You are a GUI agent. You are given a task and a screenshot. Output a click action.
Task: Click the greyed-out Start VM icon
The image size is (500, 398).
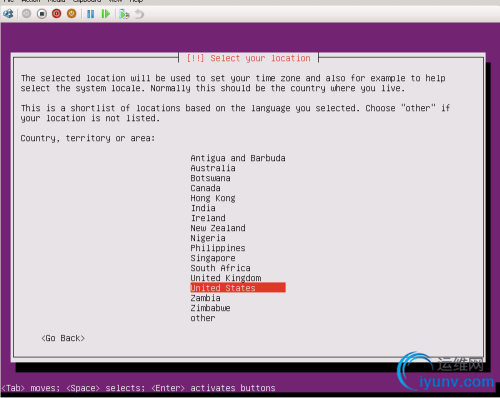[x=26, y=14]
